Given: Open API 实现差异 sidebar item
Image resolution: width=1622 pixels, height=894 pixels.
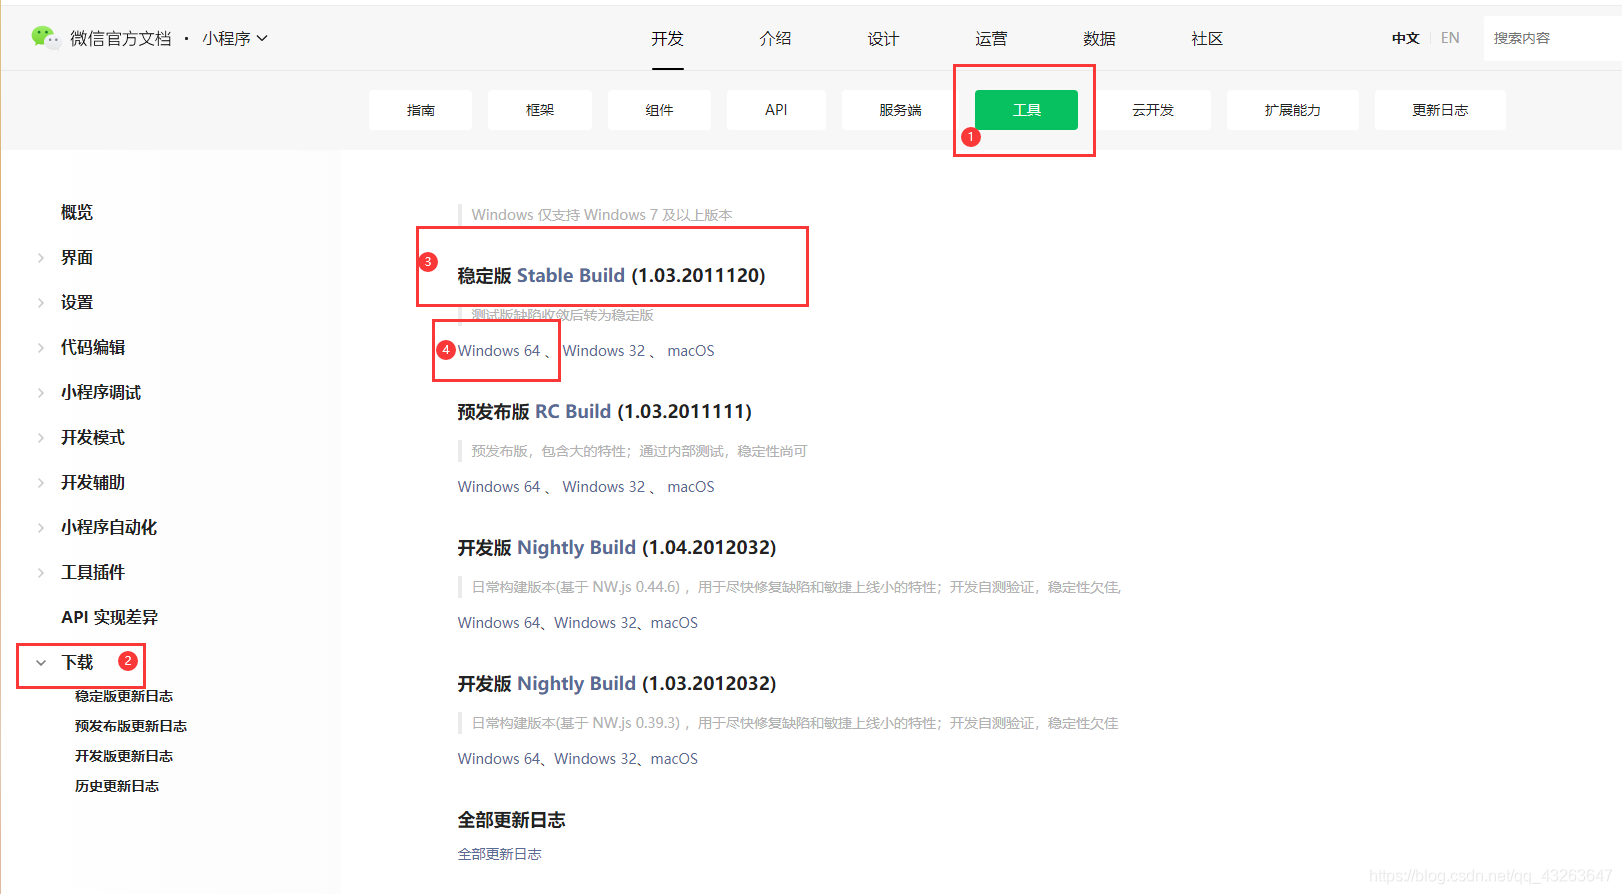Looking at the screenshot, I should click(110, 617).
